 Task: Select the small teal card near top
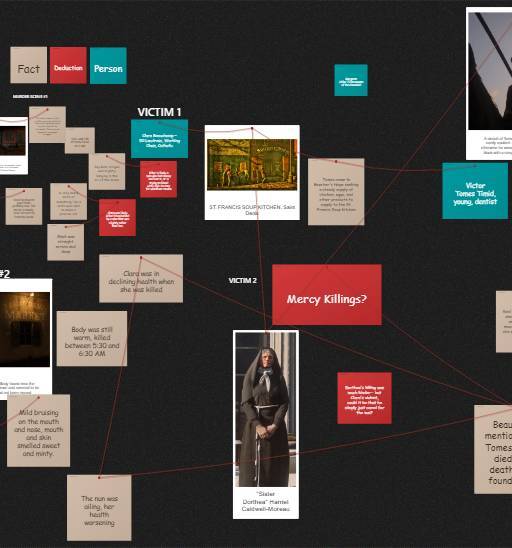pyautogui.click(x=351, y=80)
